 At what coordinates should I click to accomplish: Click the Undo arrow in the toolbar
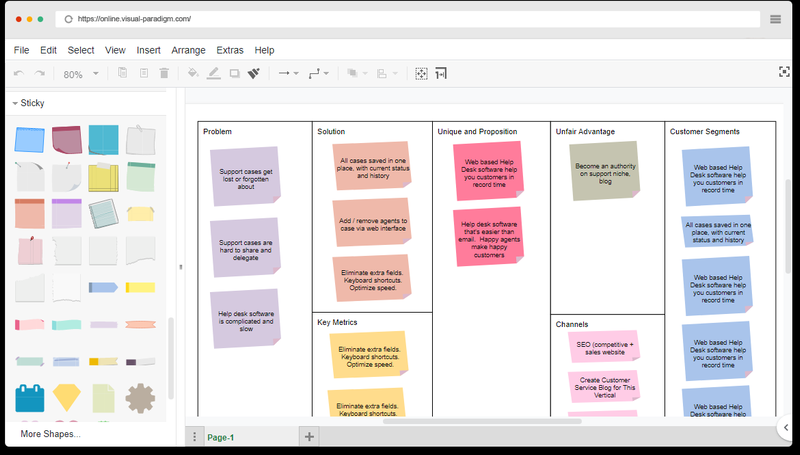(x=18, y=74)
